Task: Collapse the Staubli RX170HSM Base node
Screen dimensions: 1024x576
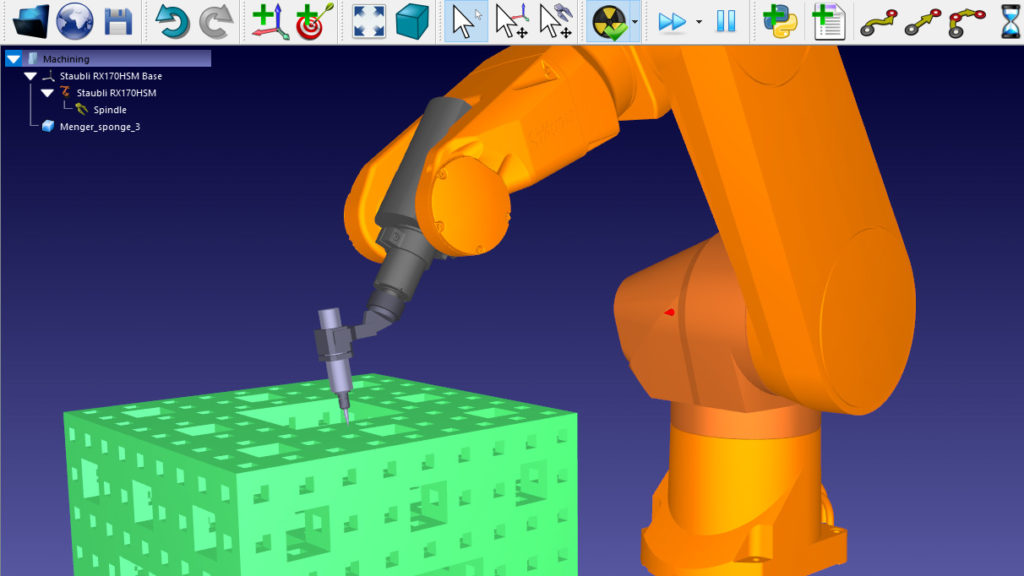Action: click(30, 76)
